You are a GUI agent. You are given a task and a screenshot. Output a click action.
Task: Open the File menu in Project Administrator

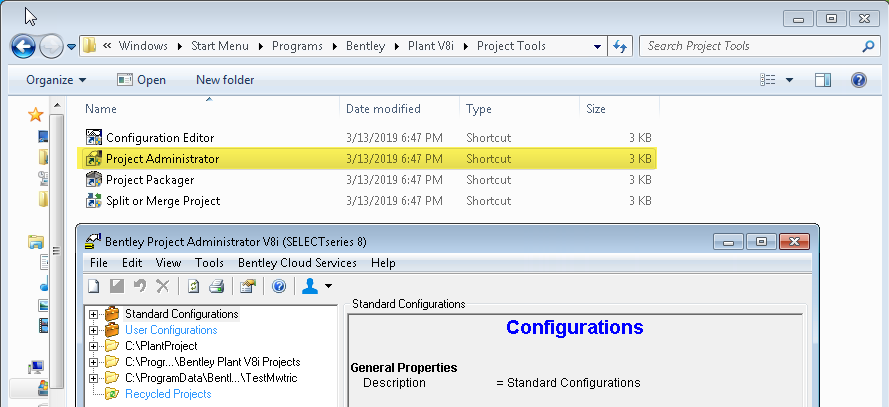(x=99, y=263)
